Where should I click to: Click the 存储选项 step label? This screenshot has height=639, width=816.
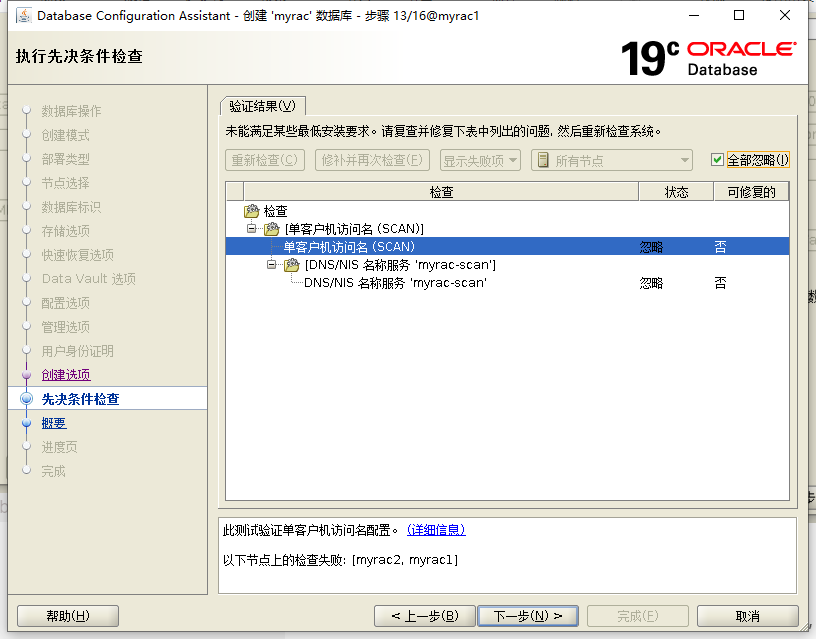click(x=66, y=231)
